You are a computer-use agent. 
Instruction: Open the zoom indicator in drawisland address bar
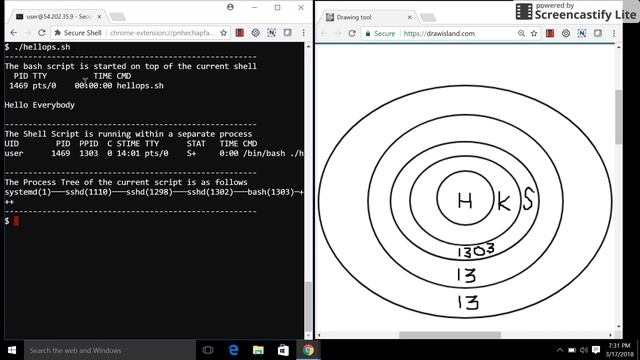pyautogui.click(x=521, y=33)
